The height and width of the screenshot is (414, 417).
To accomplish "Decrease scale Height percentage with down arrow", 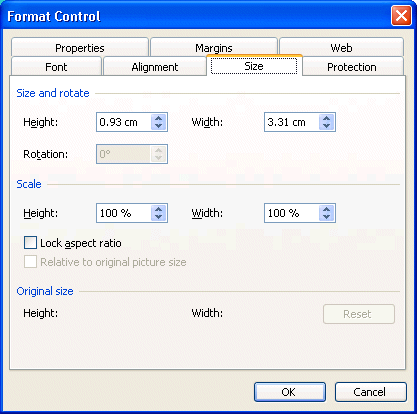I will click(x=159, y=217).
